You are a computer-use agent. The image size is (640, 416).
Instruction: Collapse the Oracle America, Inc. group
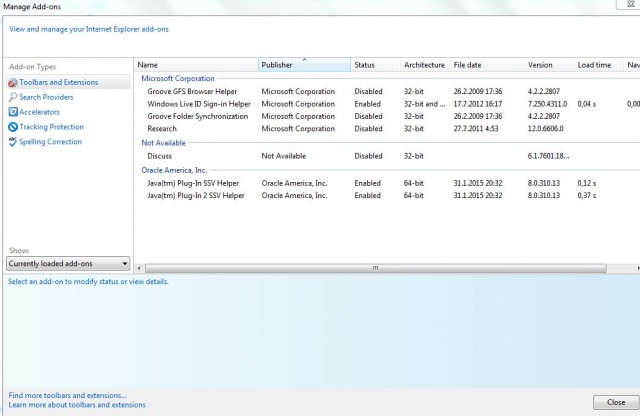click(174, 170)
